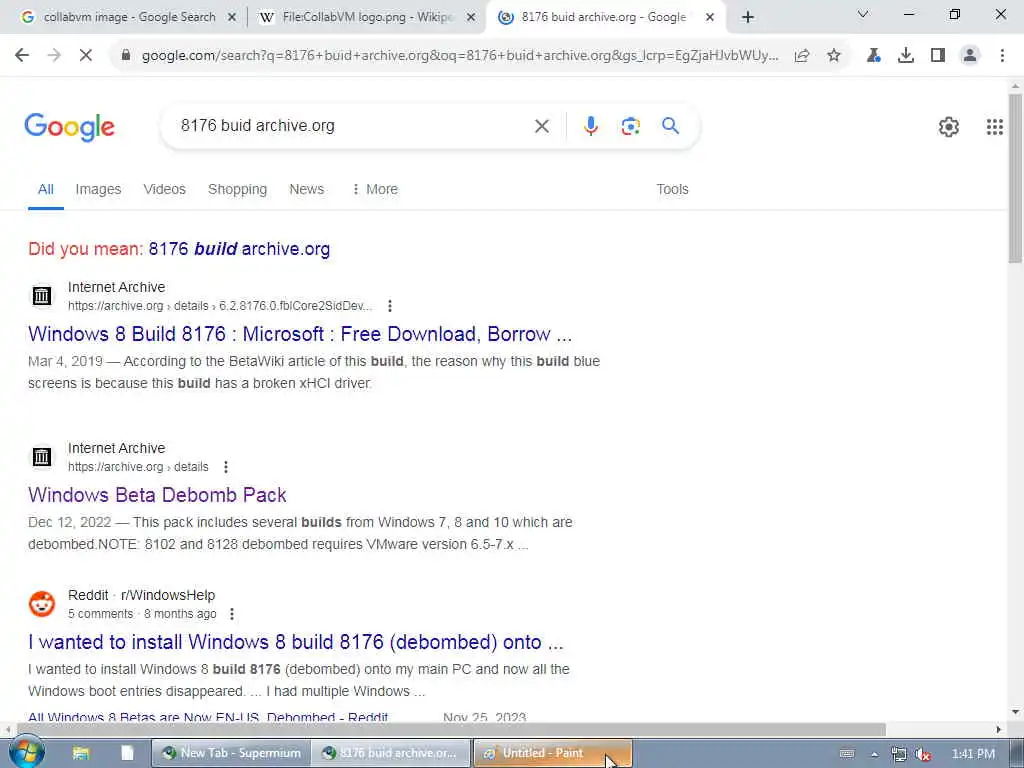Screen dimensions: 1024x768
Task: Click the browser address bar URL
Action: [x=460, y=56]
